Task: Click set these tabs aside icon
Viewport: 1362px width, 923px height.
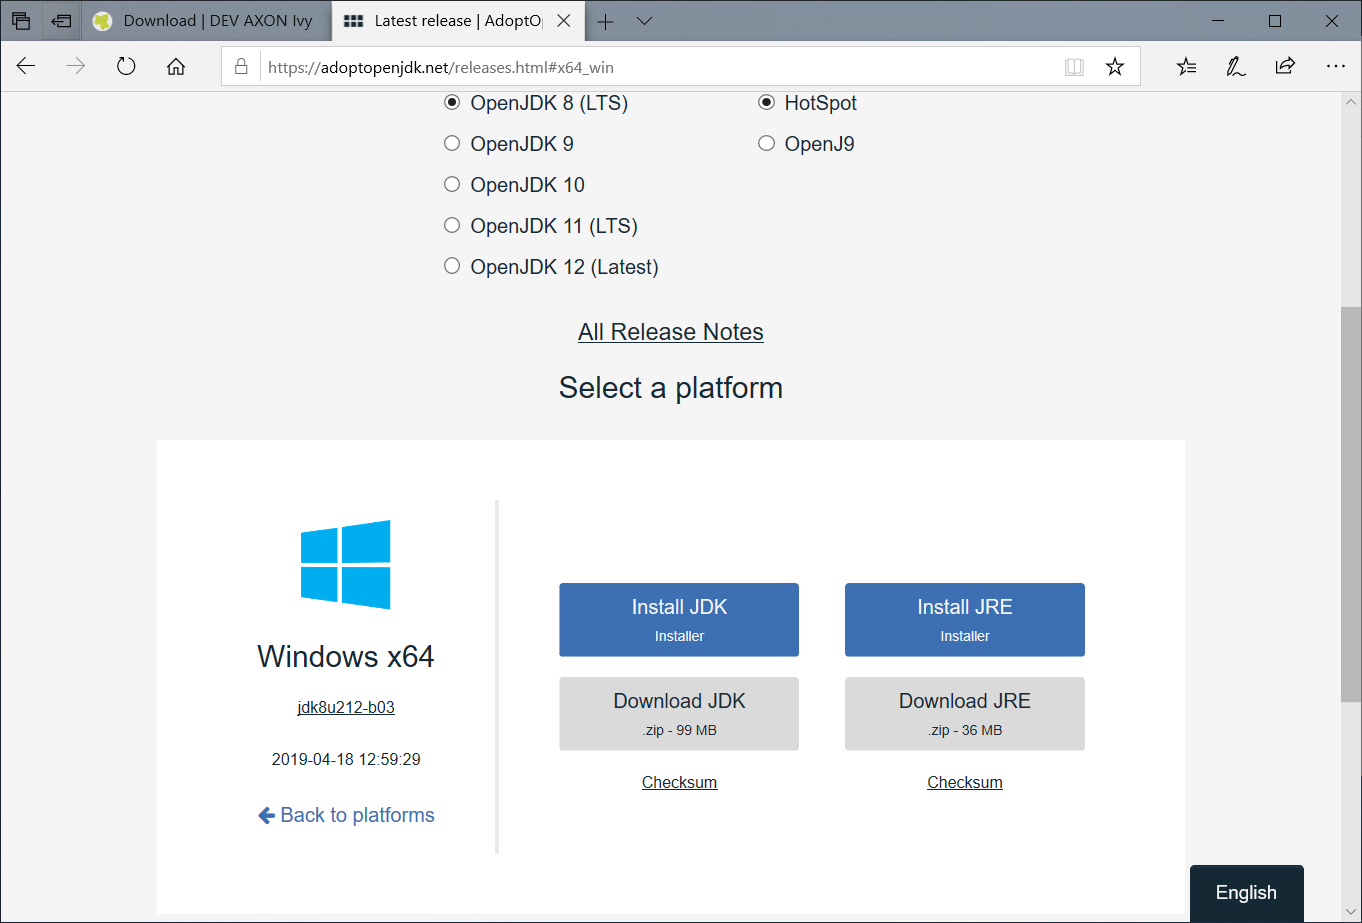Action: point(61,21)
